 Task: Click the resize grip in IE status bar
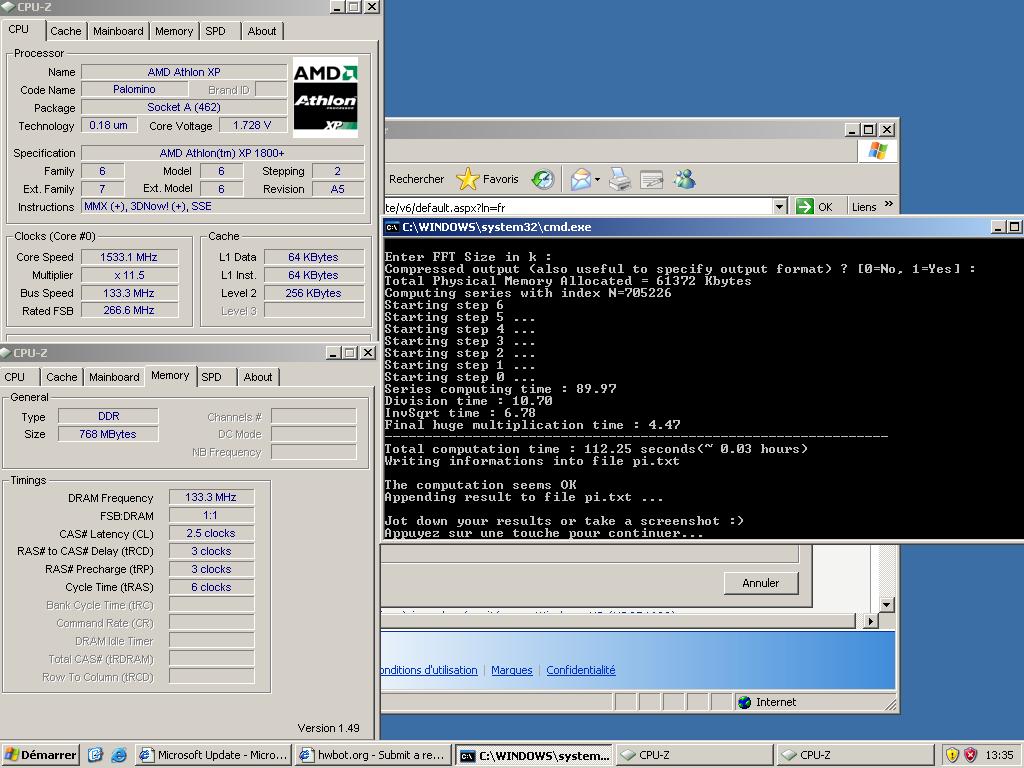(891, 704)
